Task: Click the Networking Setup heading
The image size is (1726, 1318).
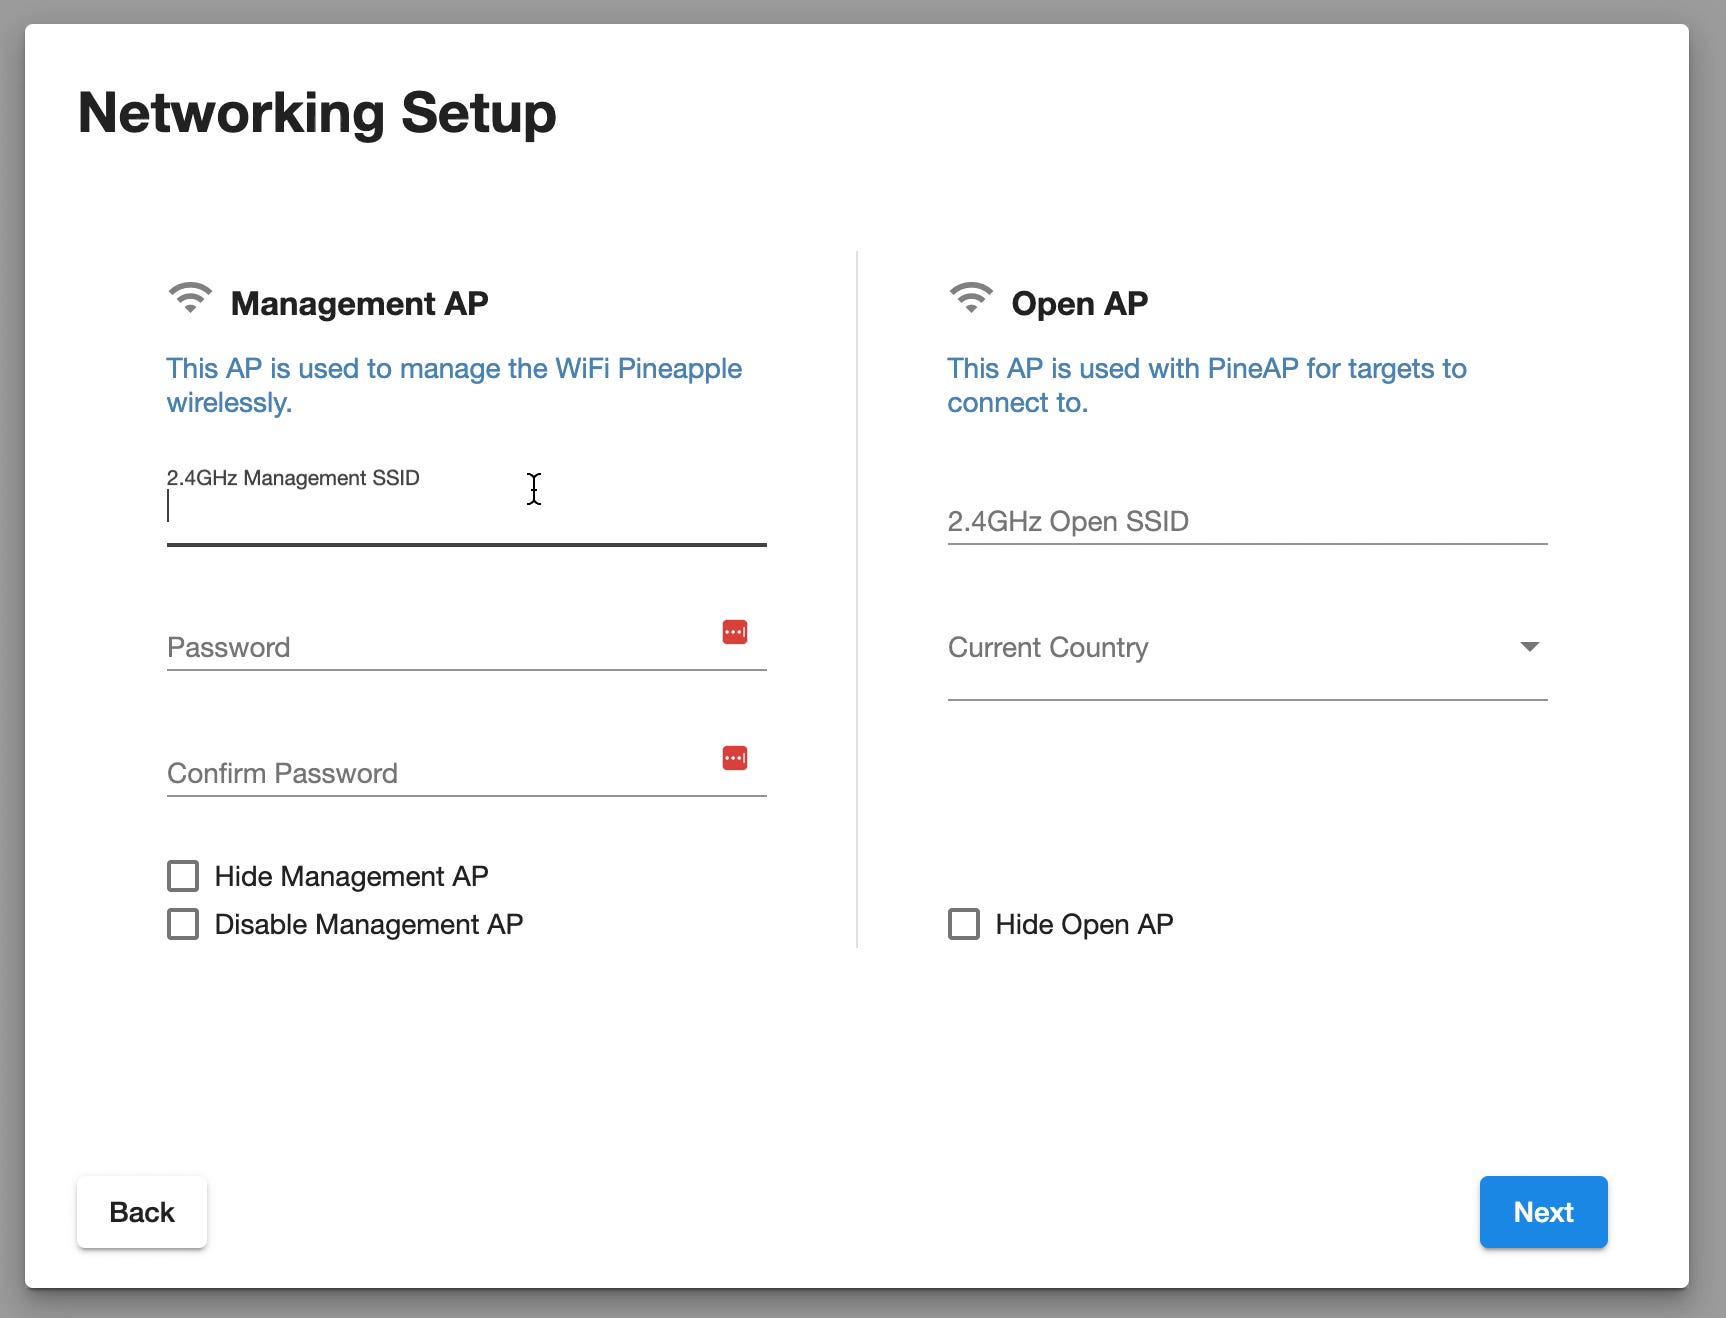Action: 317,113
